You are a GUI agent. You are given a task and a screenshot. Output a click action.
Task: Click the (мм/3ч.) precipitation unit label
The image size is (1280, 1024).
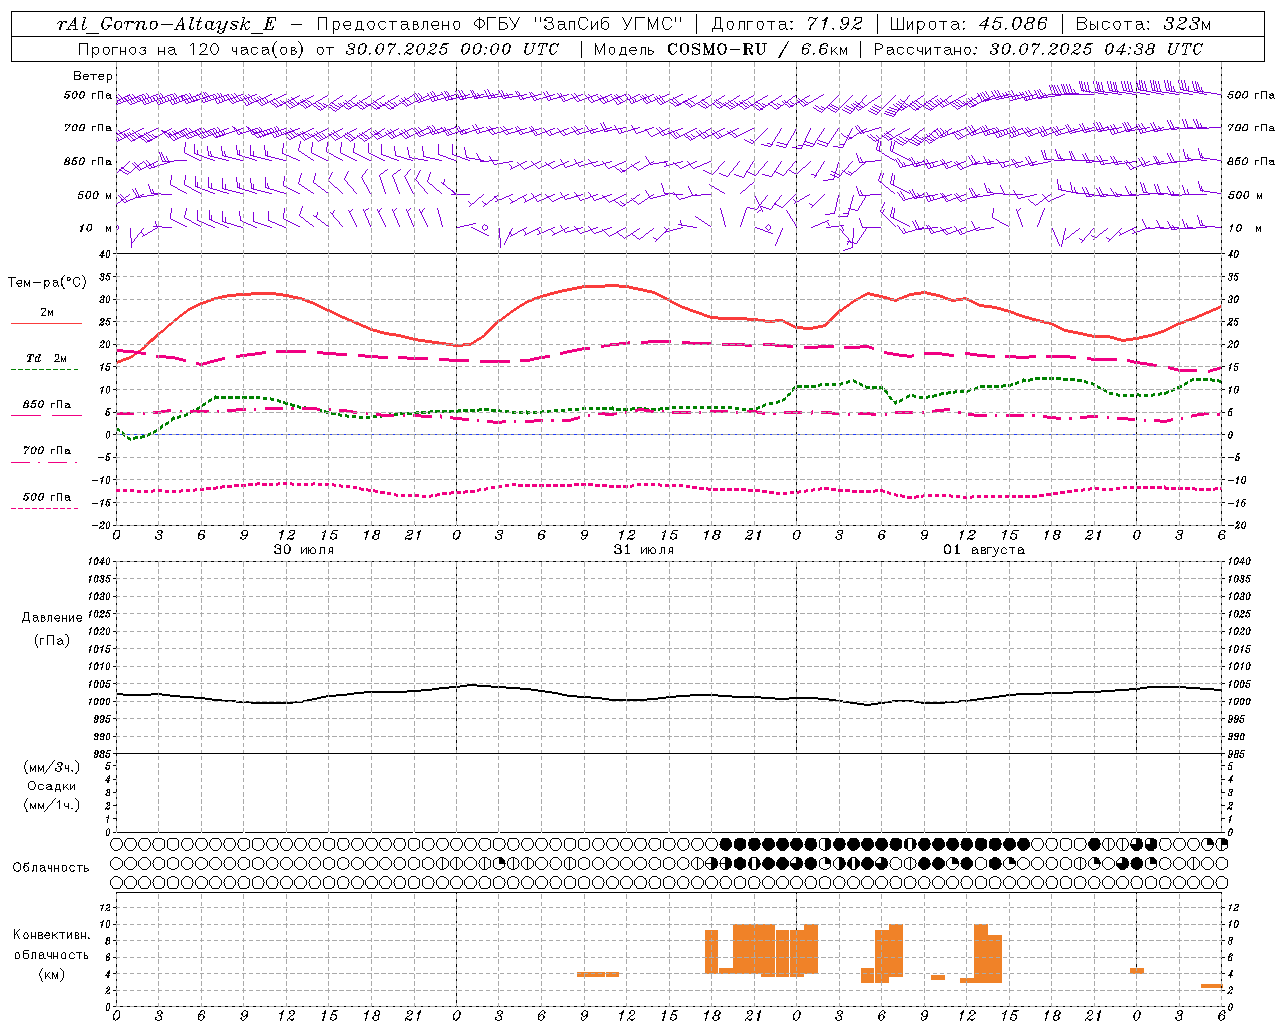tap(52, 767)
